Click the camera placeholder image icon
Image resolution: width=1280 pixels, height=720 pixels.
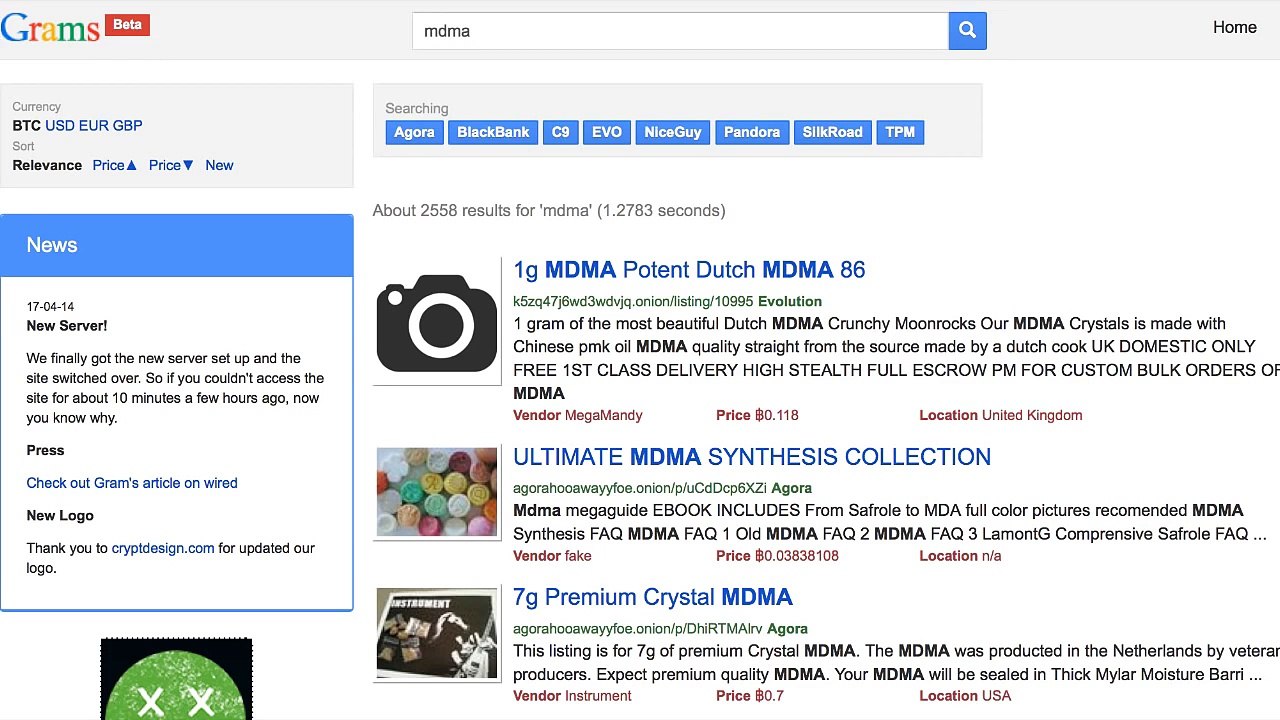click(437, 323)
